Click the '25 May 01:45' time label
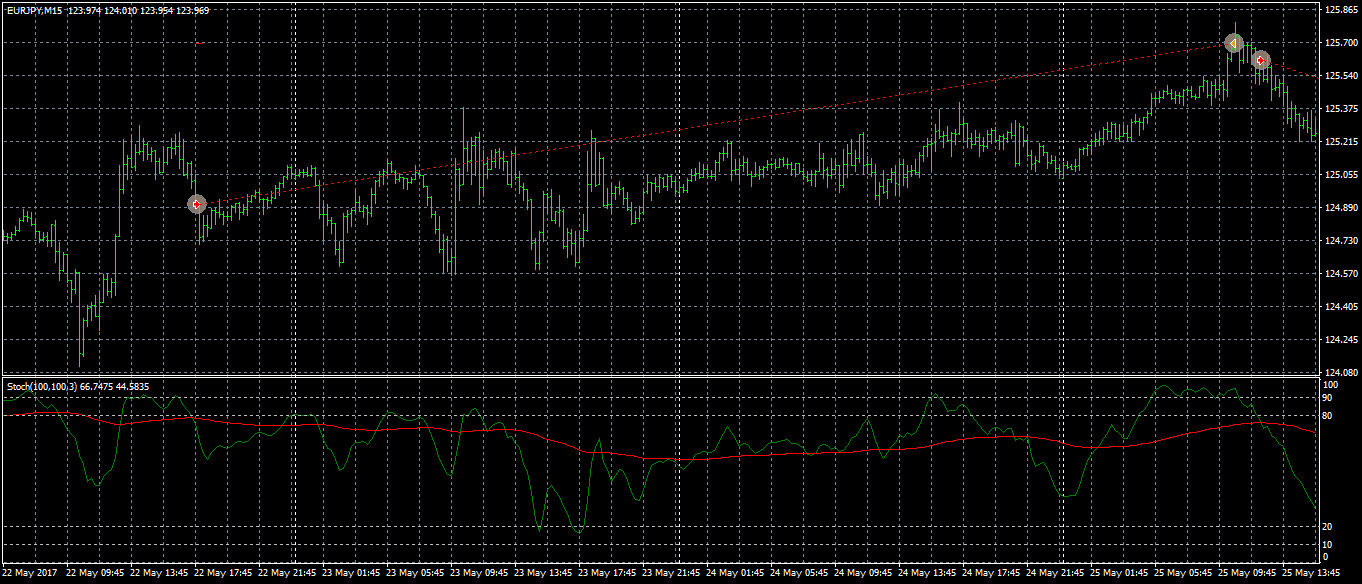This screenshot has height=584, width=1362. point(1120,574)
